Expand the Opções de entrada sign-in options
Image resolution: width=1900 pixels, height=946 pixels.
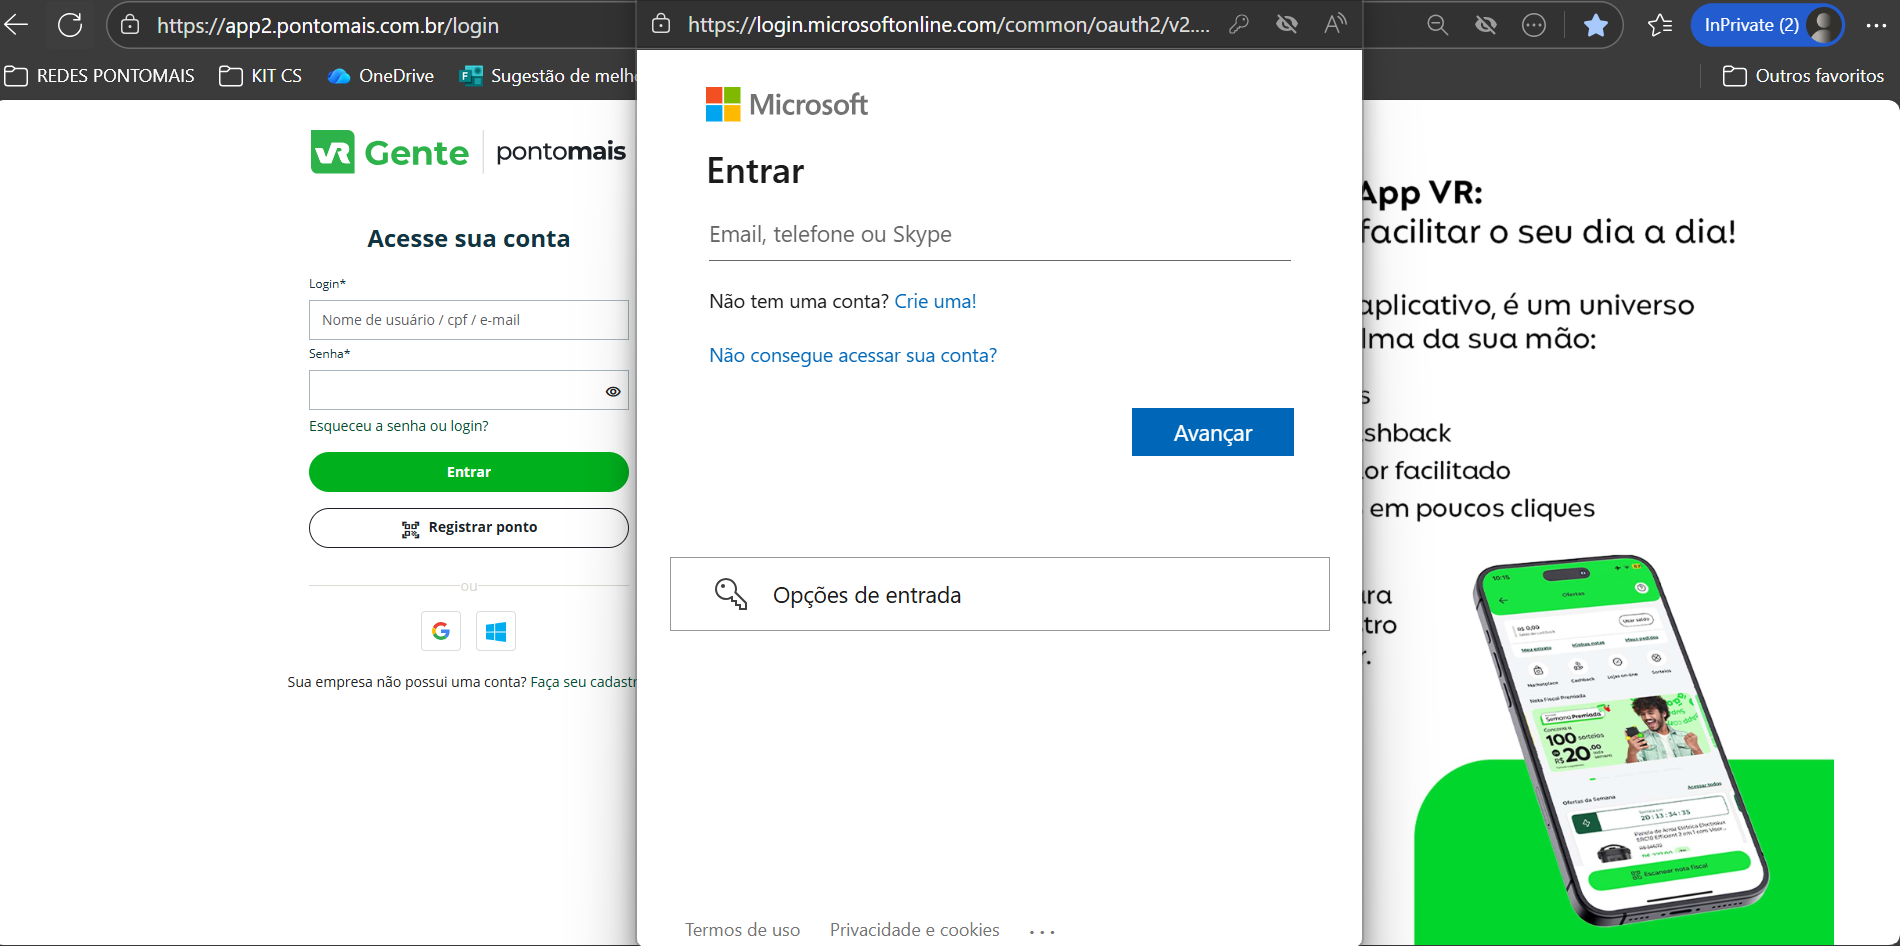point(999,594)
